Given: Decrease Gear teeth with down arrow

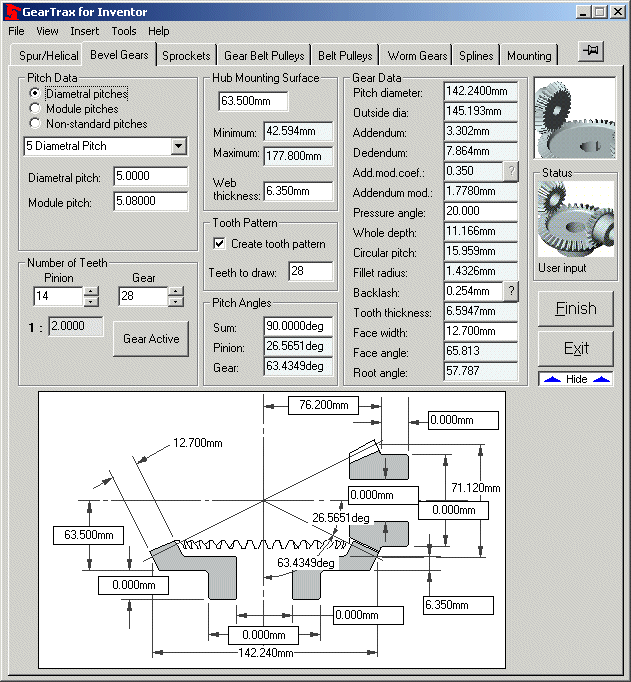Looking at the screenshot, I should tap(175, 301).
